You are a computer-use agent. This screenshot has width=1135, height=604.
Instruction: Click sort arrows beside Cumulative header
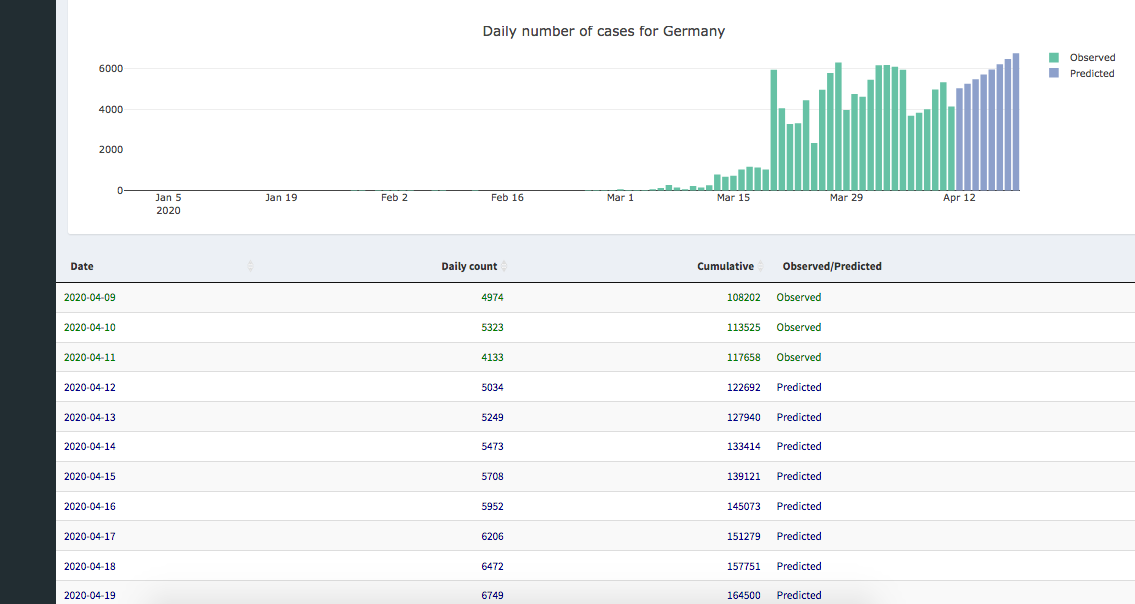point(761,266)
